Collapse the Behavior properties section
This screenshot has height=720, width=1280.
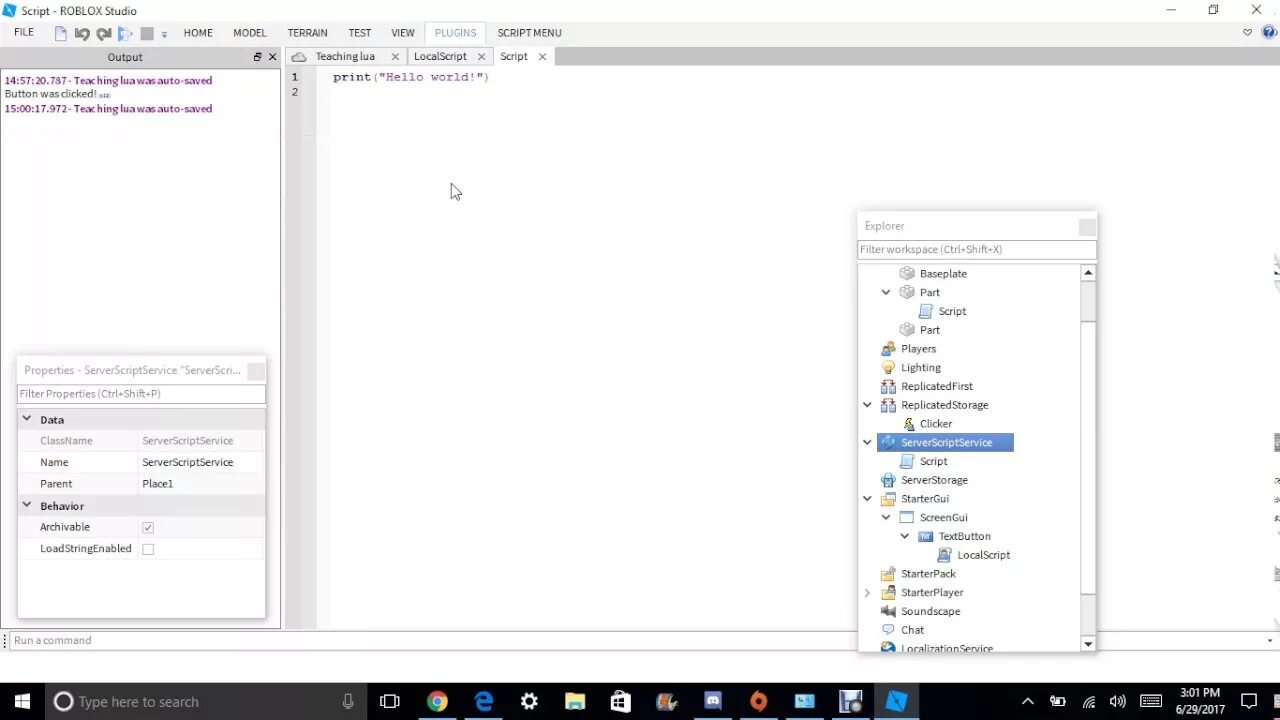point(27,506)
